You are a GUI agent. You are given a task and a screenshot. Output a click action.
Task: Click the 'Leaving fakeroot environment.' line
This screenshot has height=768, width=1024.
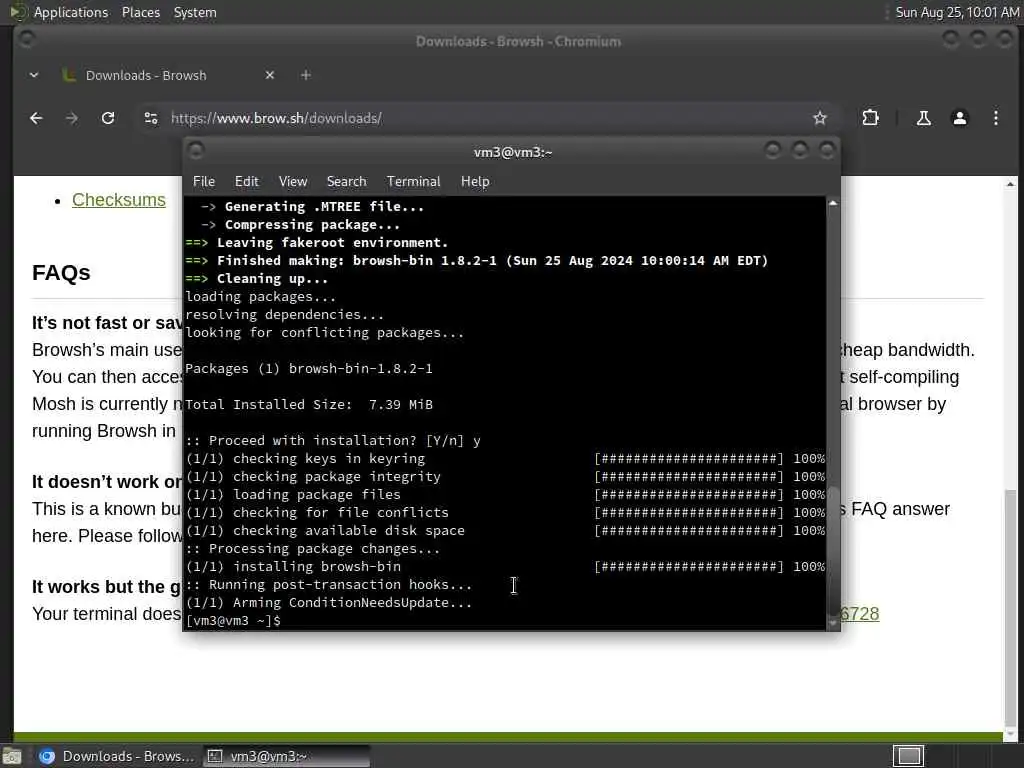(x=317, y=242)
